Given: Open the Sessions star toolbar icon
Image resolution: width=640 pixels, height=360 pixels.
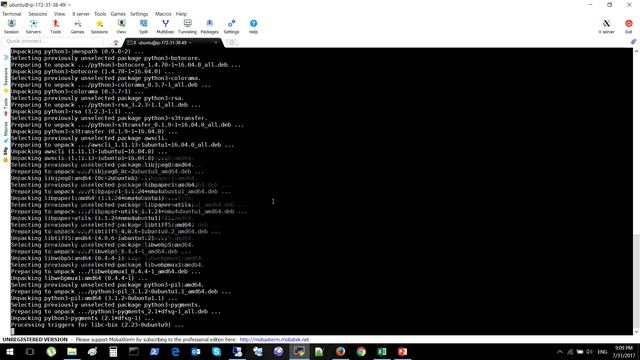Looking at the screenshot, I should pos(99,26).
